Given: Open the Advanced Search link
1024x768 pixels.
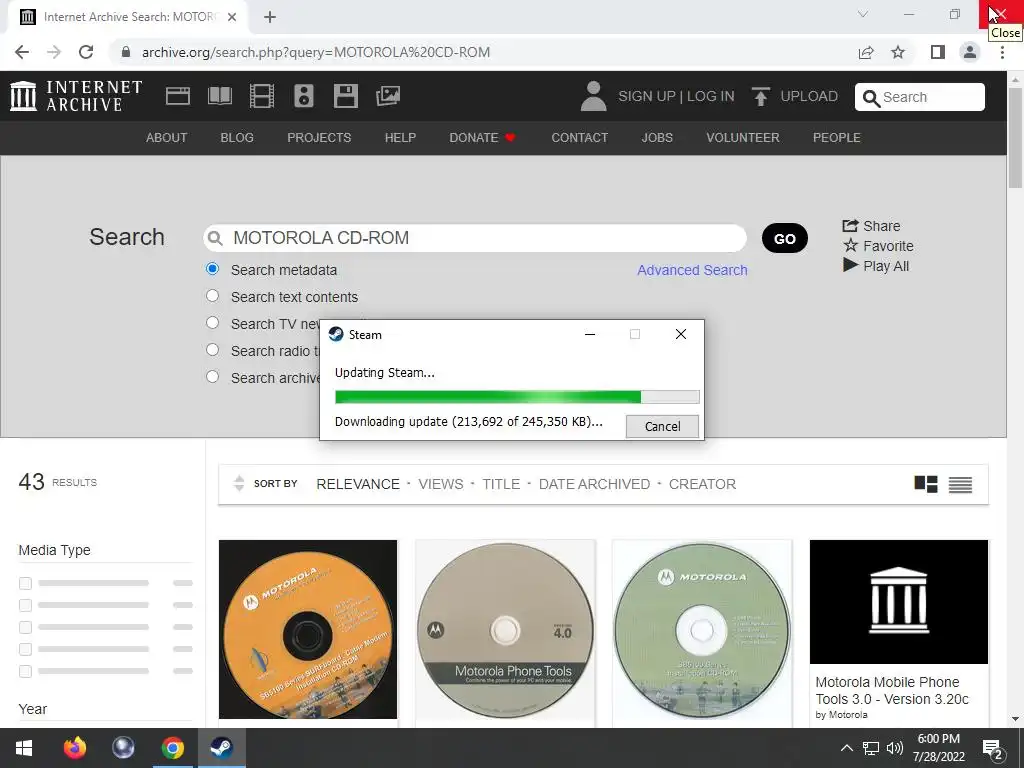Looking at the screenshot, I should (x=692, y=270).
